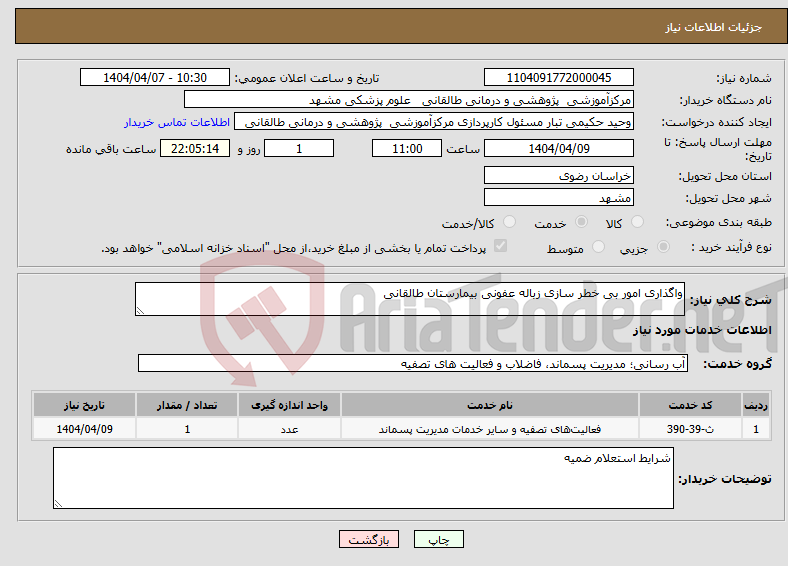Click the province field خراسان رضوی
Image resolution: width=788 pixels, height=566 pixels.
[x=558, y=175]
